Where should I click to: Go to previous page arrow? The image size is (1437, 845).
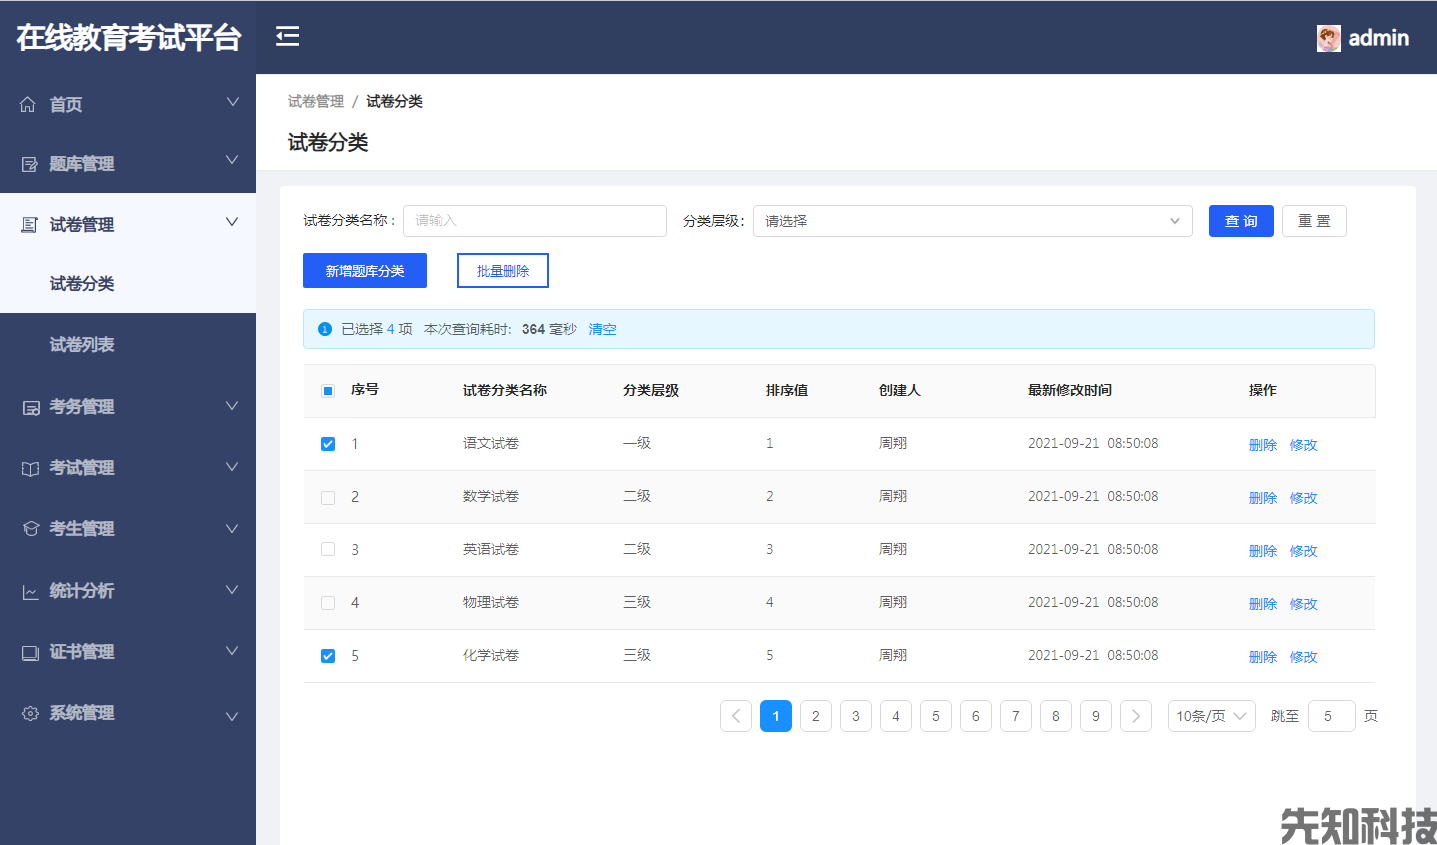pyautogui.click(x=736, y=716)
